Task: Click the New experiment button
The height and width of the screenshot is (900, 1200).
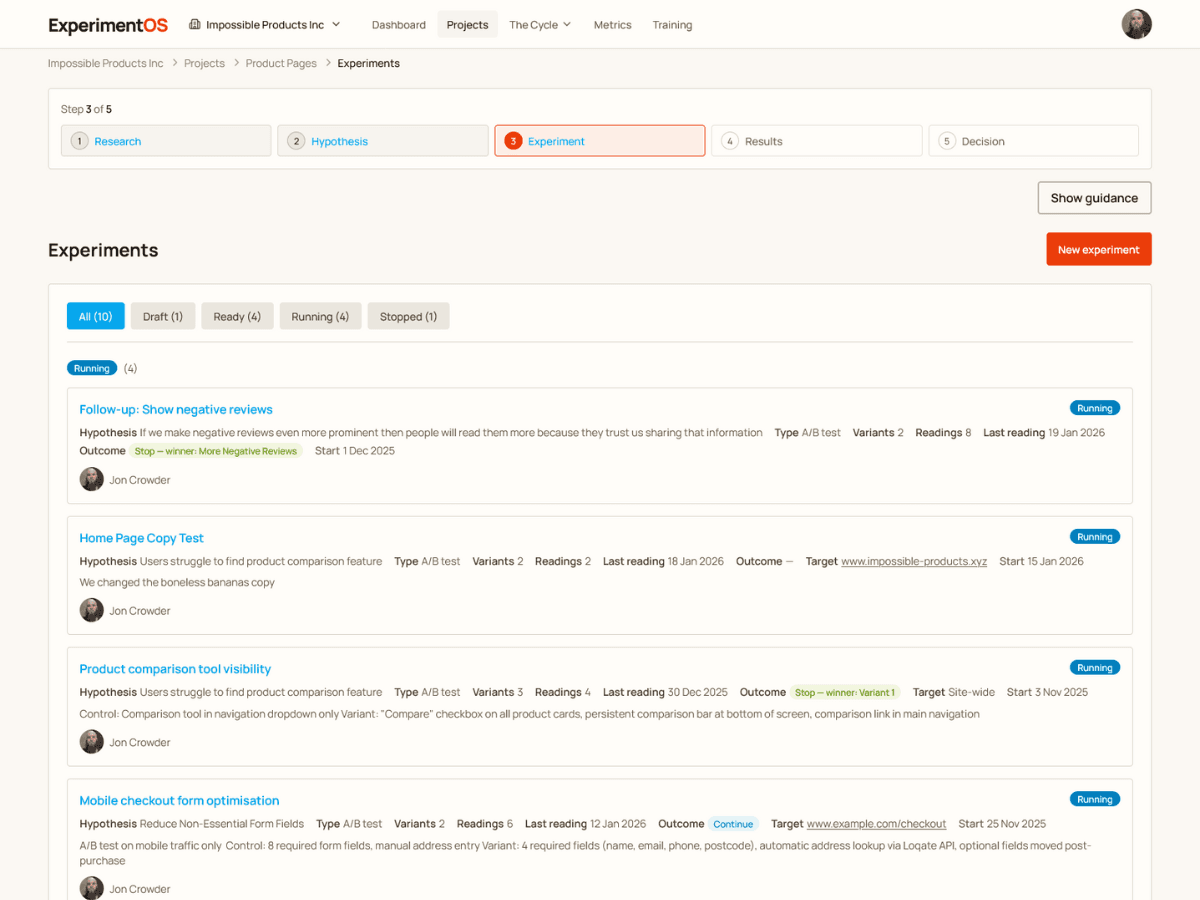Action: coord(1098,248)
